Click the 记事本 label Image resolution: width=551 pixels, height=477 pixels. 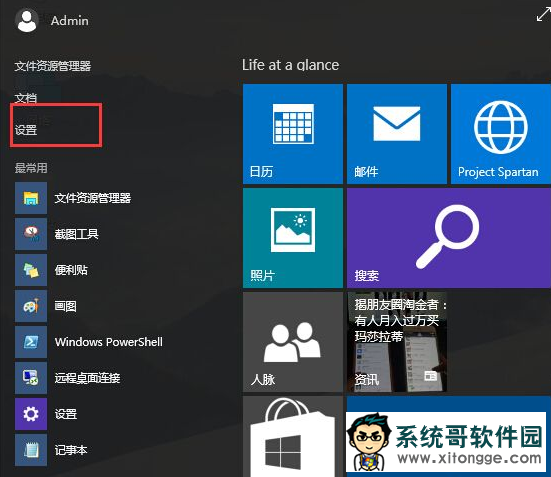[71, 450]
